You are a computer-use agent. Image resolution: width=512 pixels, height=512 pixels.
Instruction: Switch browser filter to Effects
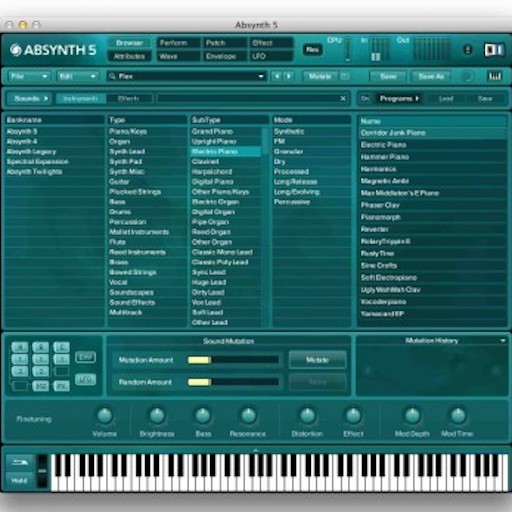pyautogui.click(x=129, y=99)
